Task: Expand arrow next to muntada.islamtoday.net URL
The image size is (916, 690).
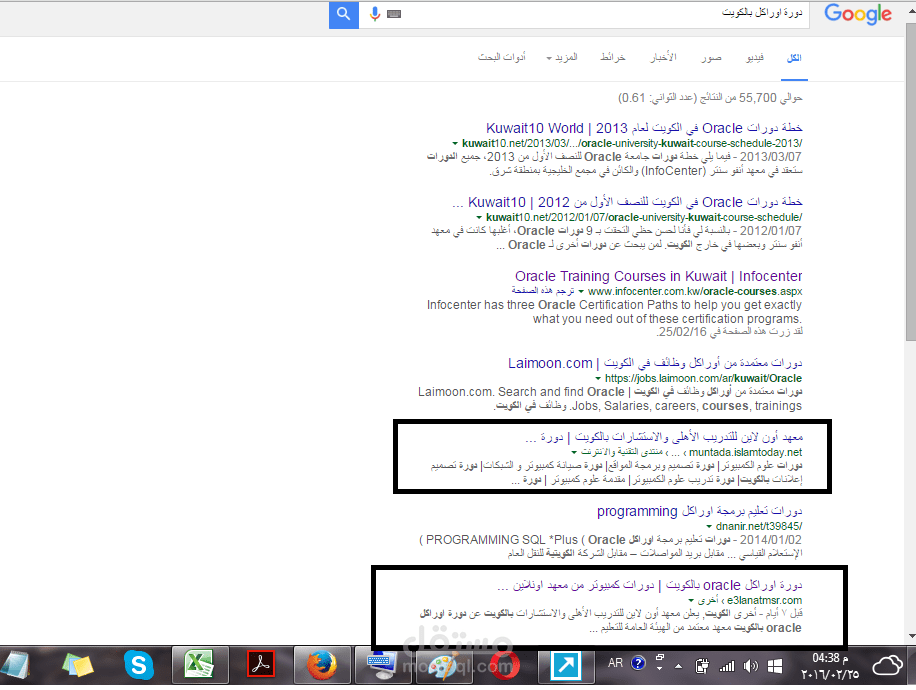Action: click(574, 453)
